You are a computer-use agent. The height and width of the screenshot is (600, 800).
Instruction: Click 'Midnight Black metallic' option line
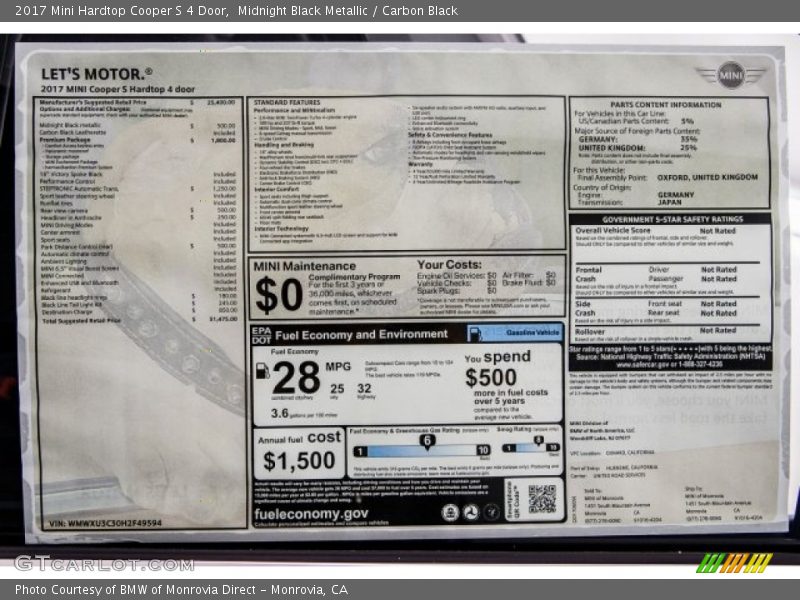(x=137, y=125)
